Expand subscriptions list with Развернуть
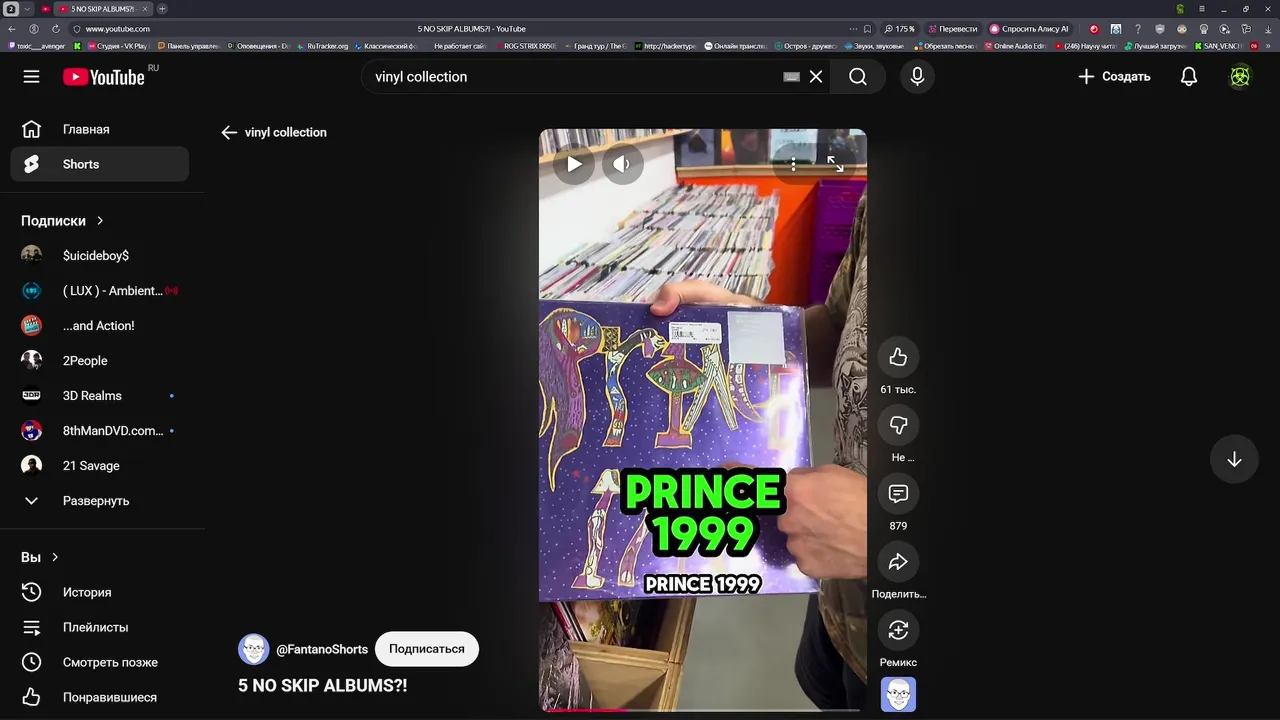This screenshot has width=1280, height=720. (99, 501)
